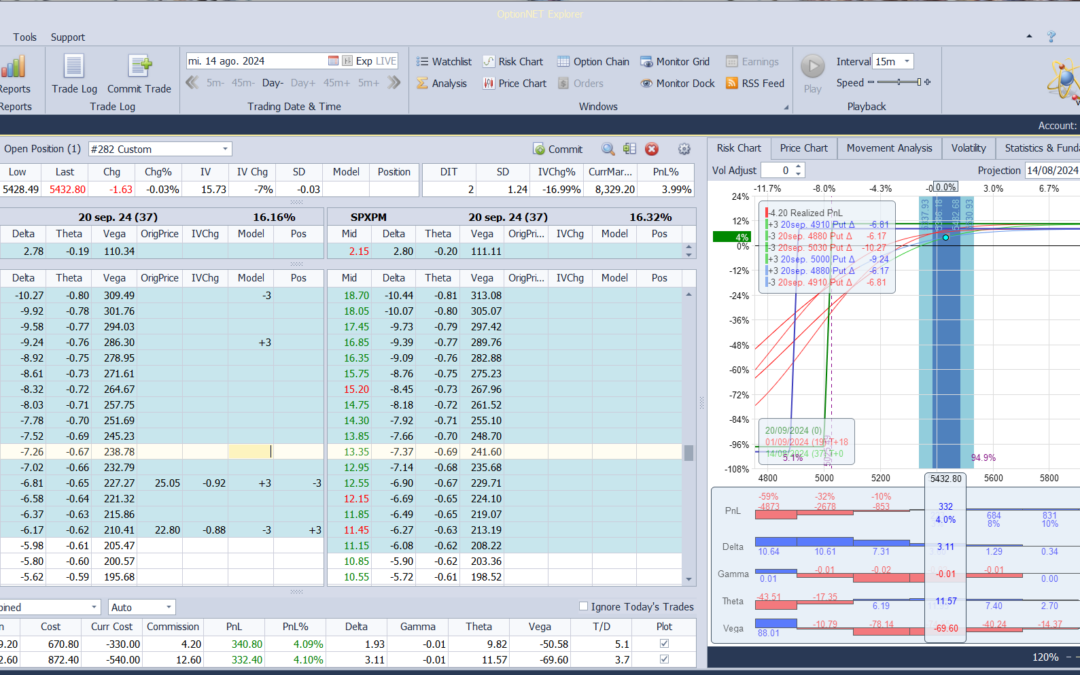Toggle the Plot checkbox in second row
The width and height of the screenshot is (1080, 675).
click(x=664, y=660)
